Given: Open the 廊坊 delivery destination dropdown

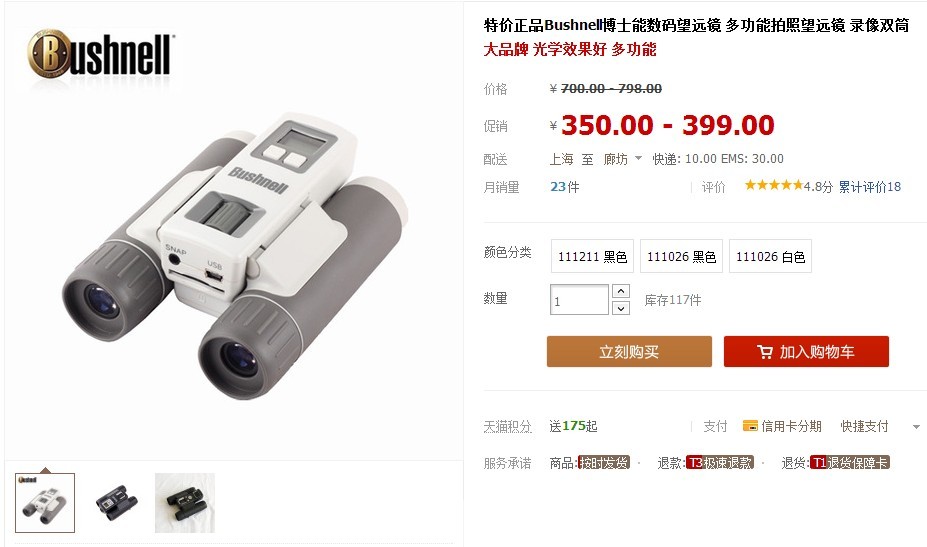Looking at the screenshot, I should point(623,158).
